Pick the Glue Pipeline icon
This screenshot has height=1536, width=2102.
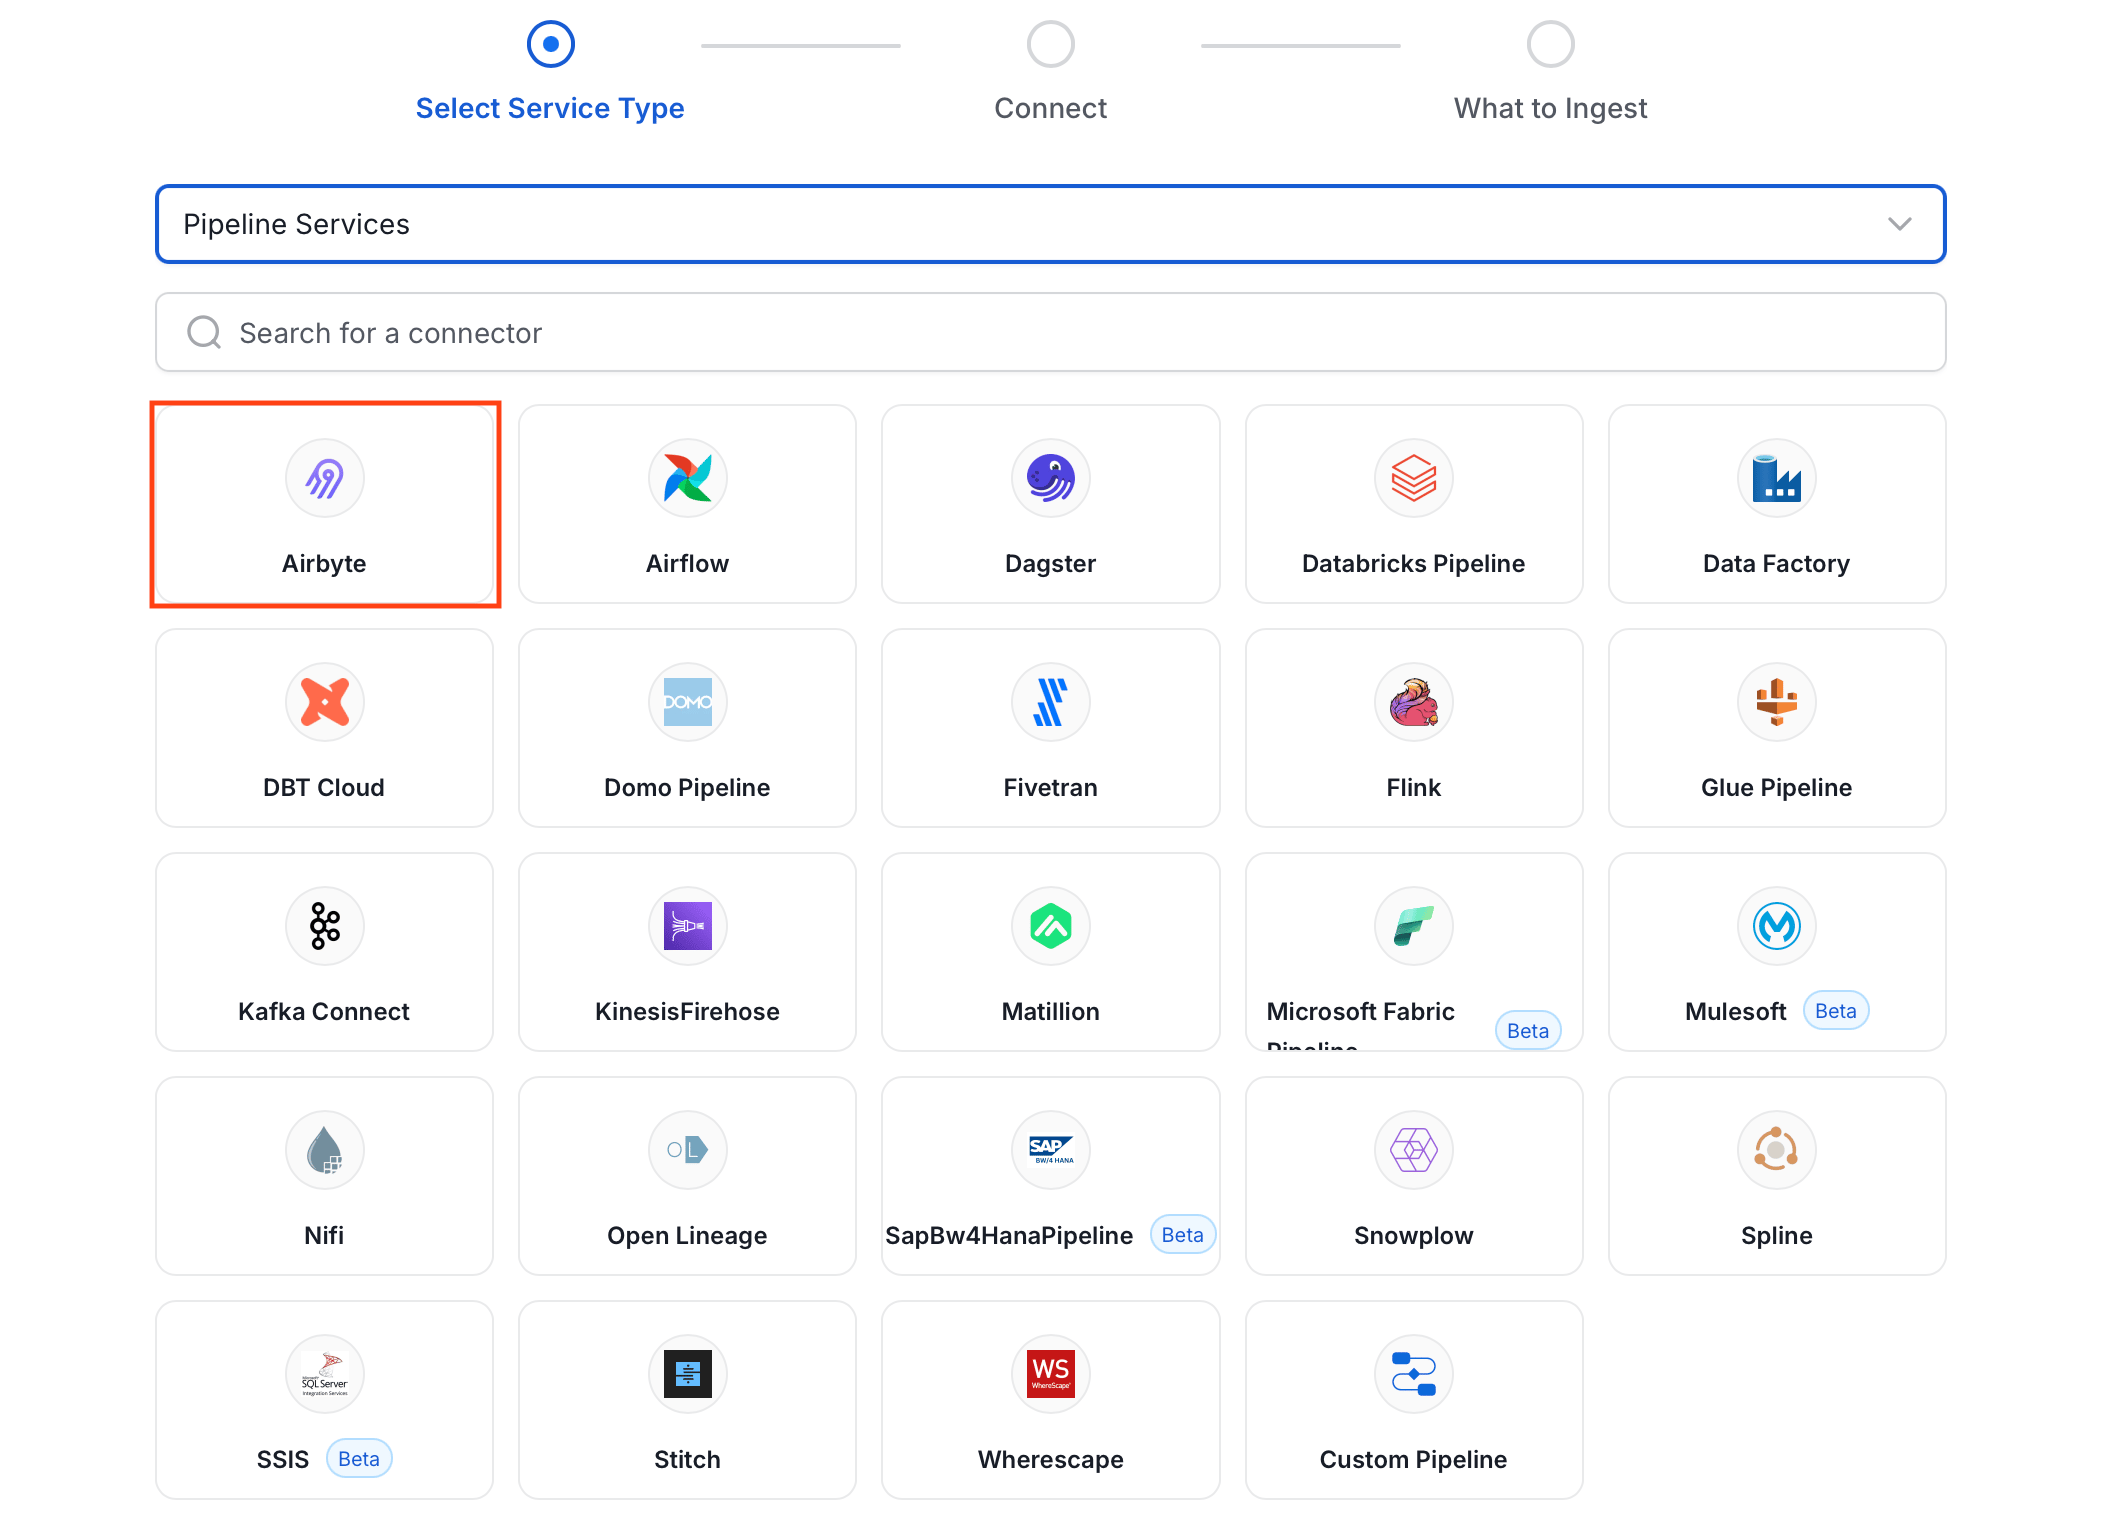(x=1776, y=702)
